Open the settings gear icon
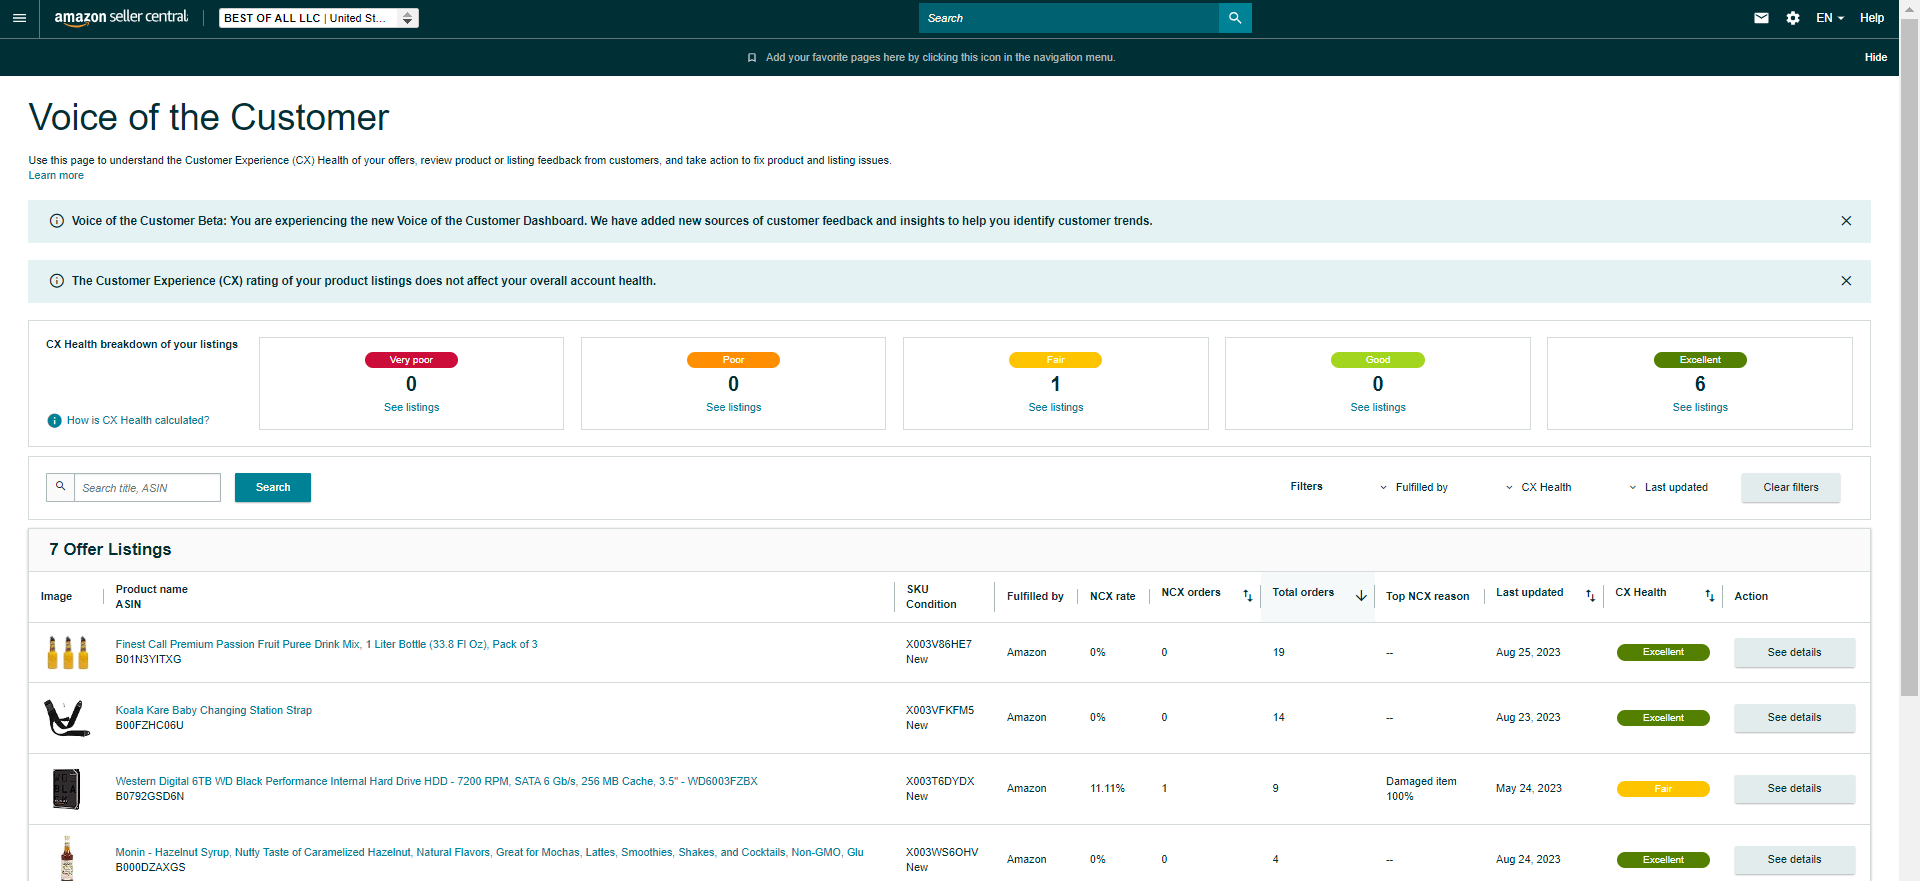This screenshot has height=881, width=1920. [1793, 18]
